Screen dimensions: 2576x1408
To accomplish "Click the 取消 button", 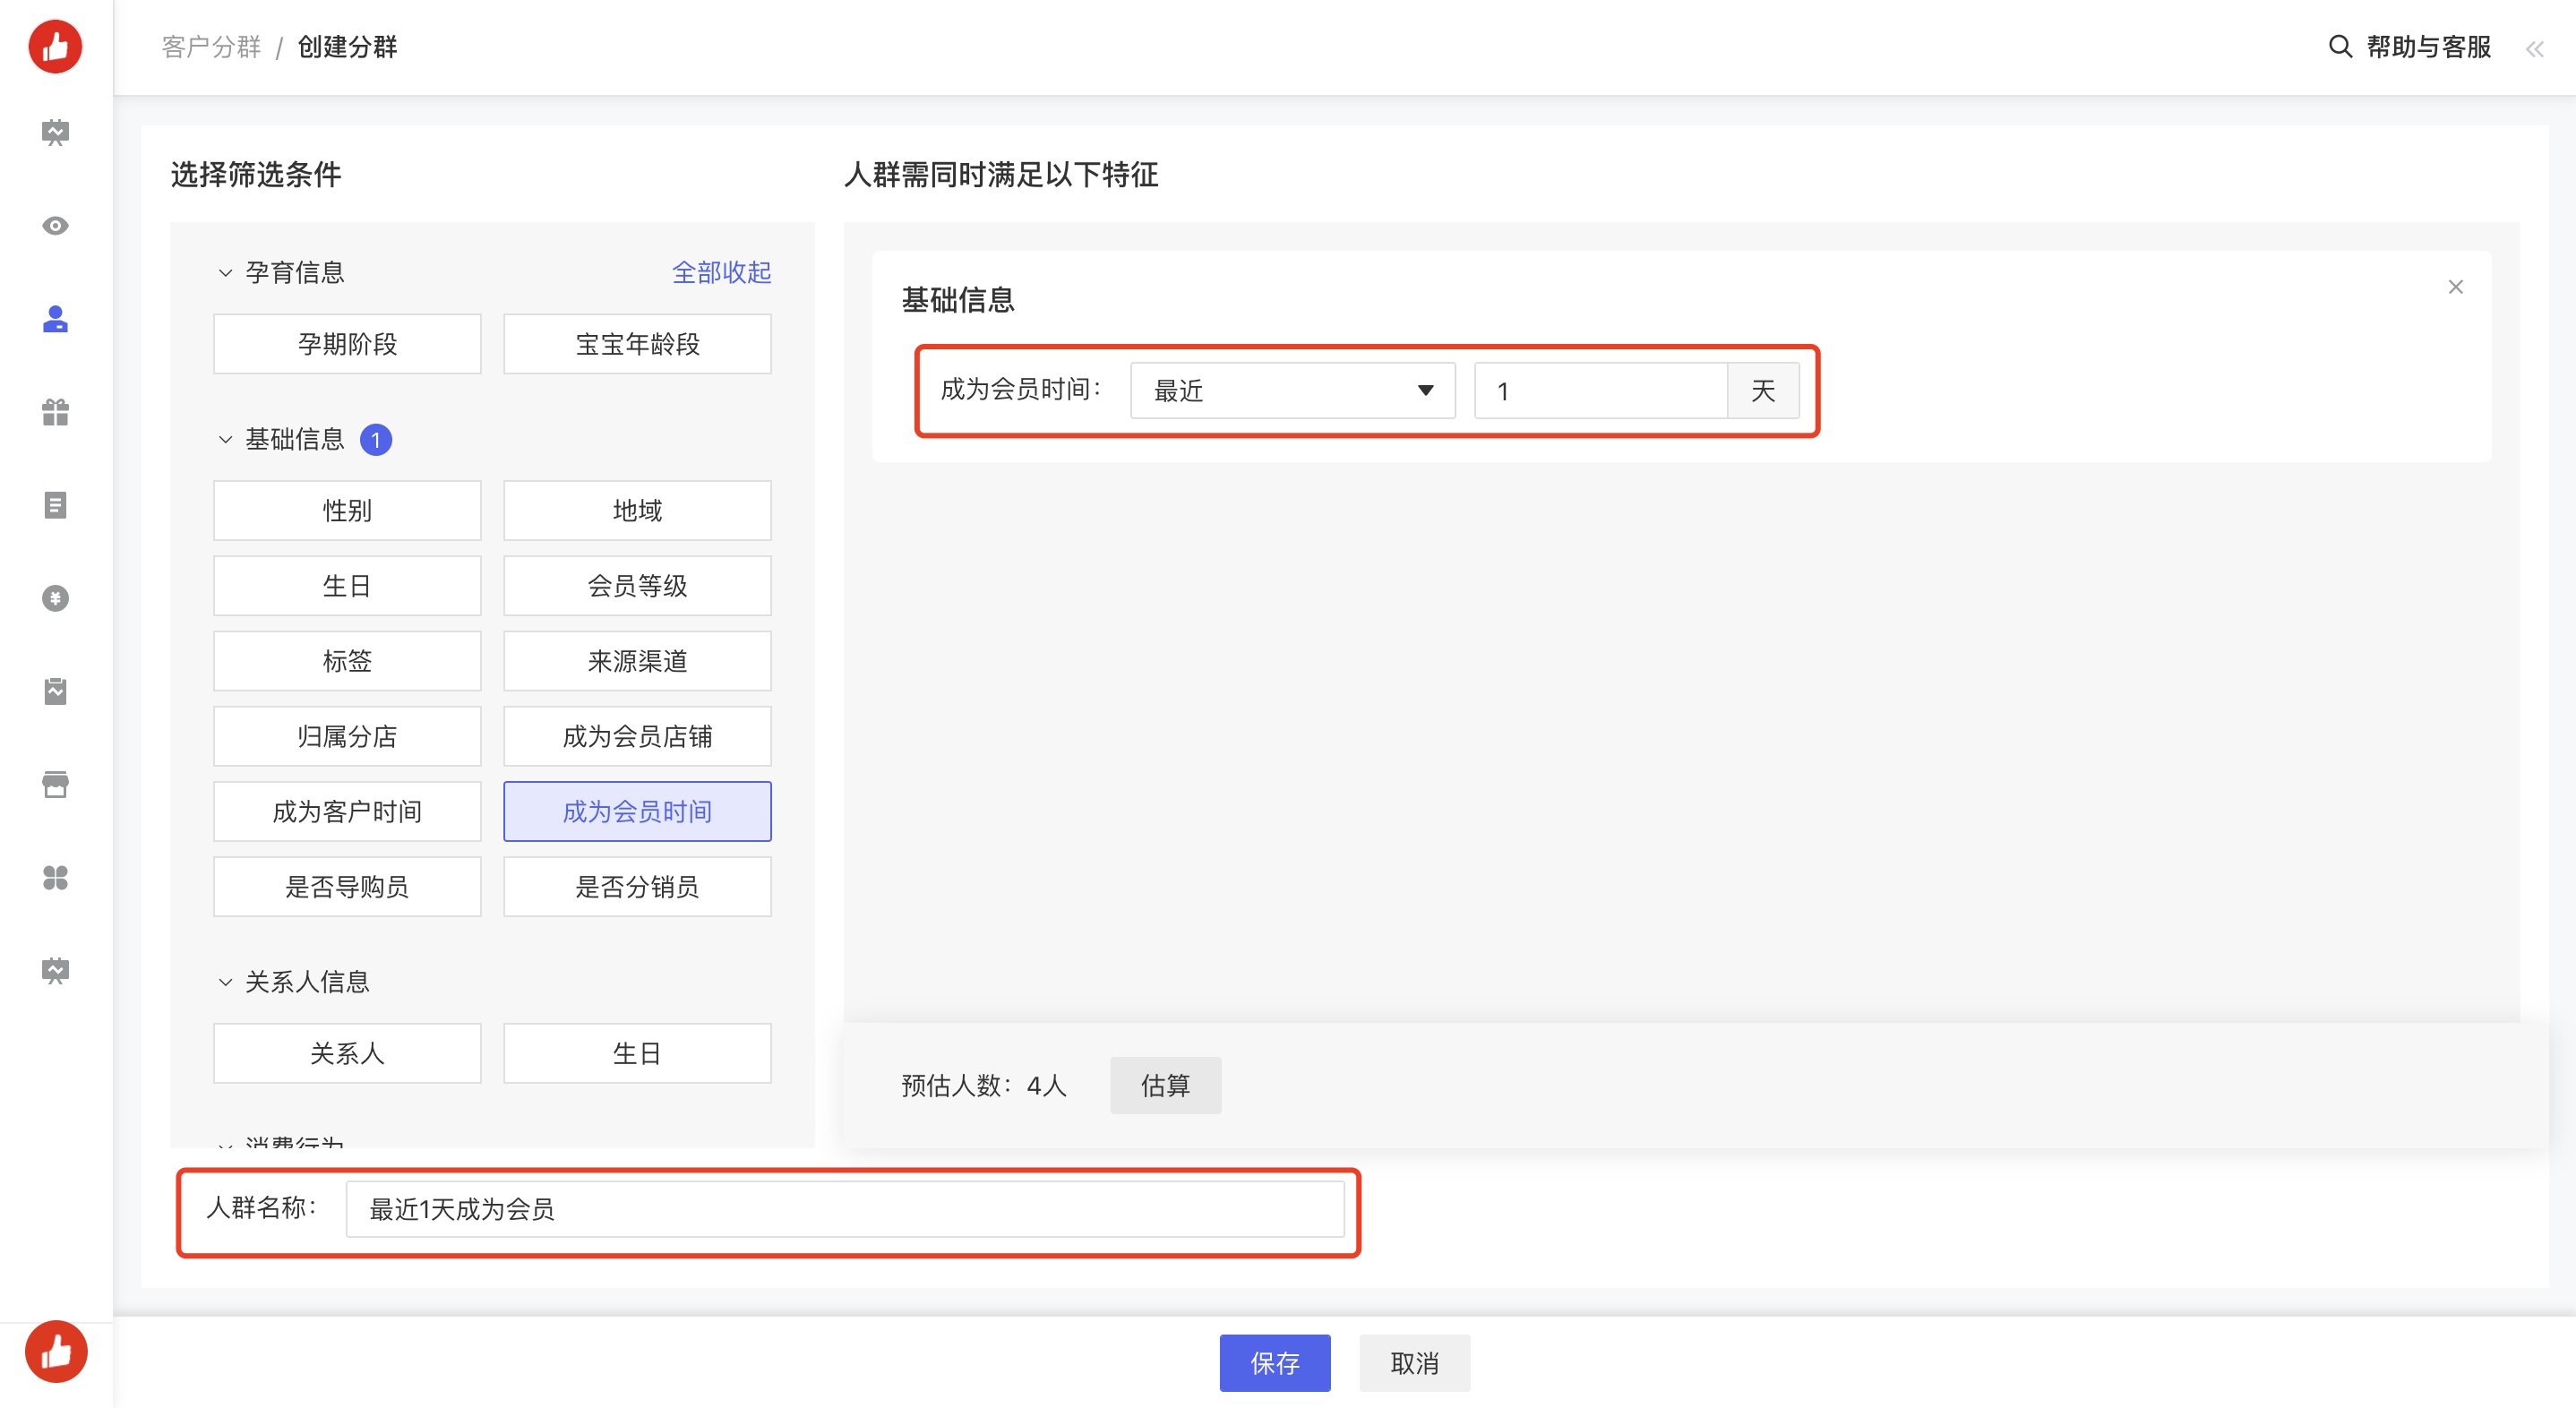I will coord(1414,1363).
